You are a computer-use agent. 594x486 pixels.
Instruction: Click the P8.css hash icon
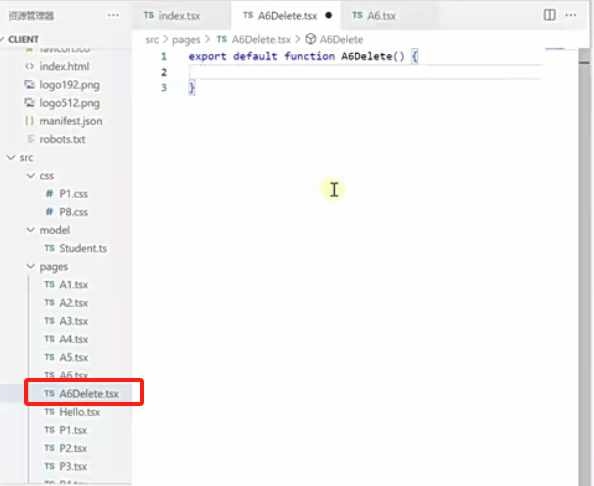(x=49, y=212)
